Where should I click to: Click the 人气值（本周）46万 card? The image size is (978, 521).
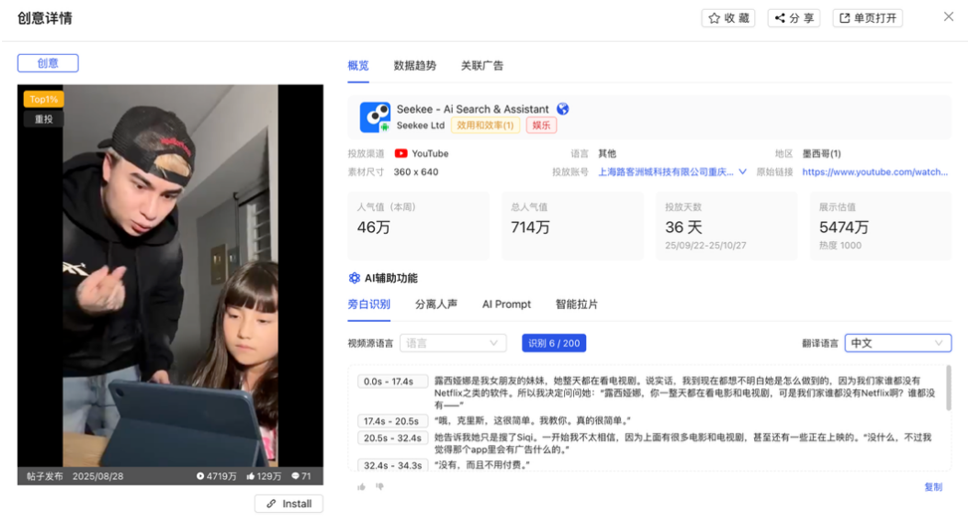[x=419, y=226]
